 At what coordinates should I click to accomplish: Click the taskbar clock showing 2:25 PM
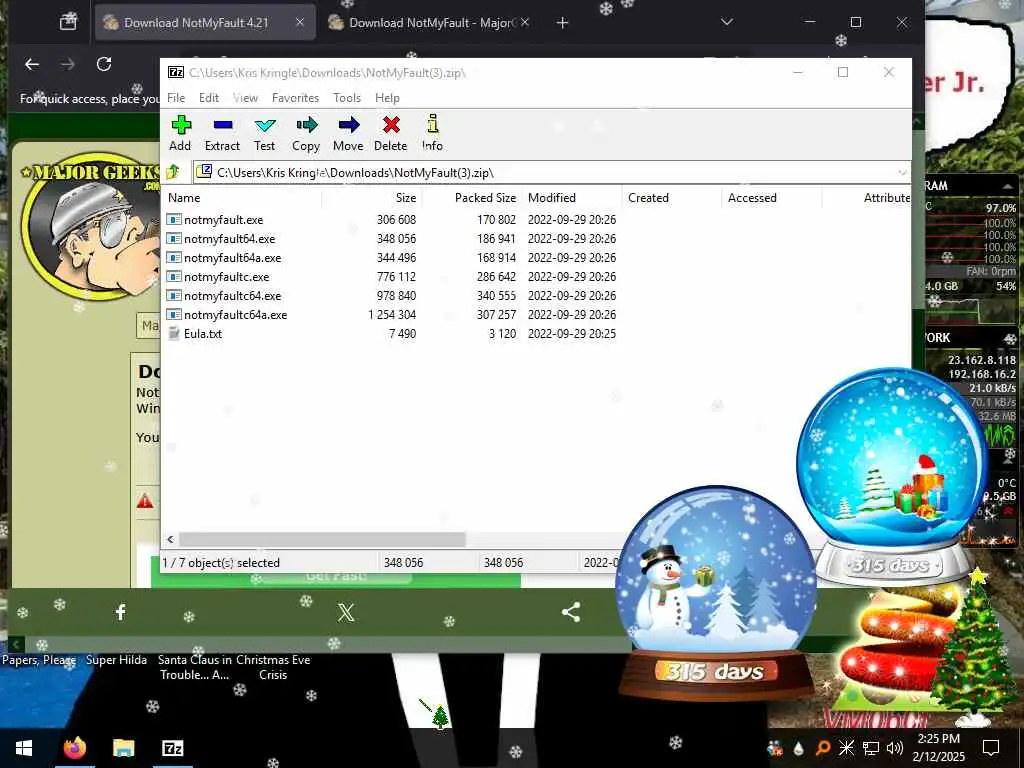point(938,748)
